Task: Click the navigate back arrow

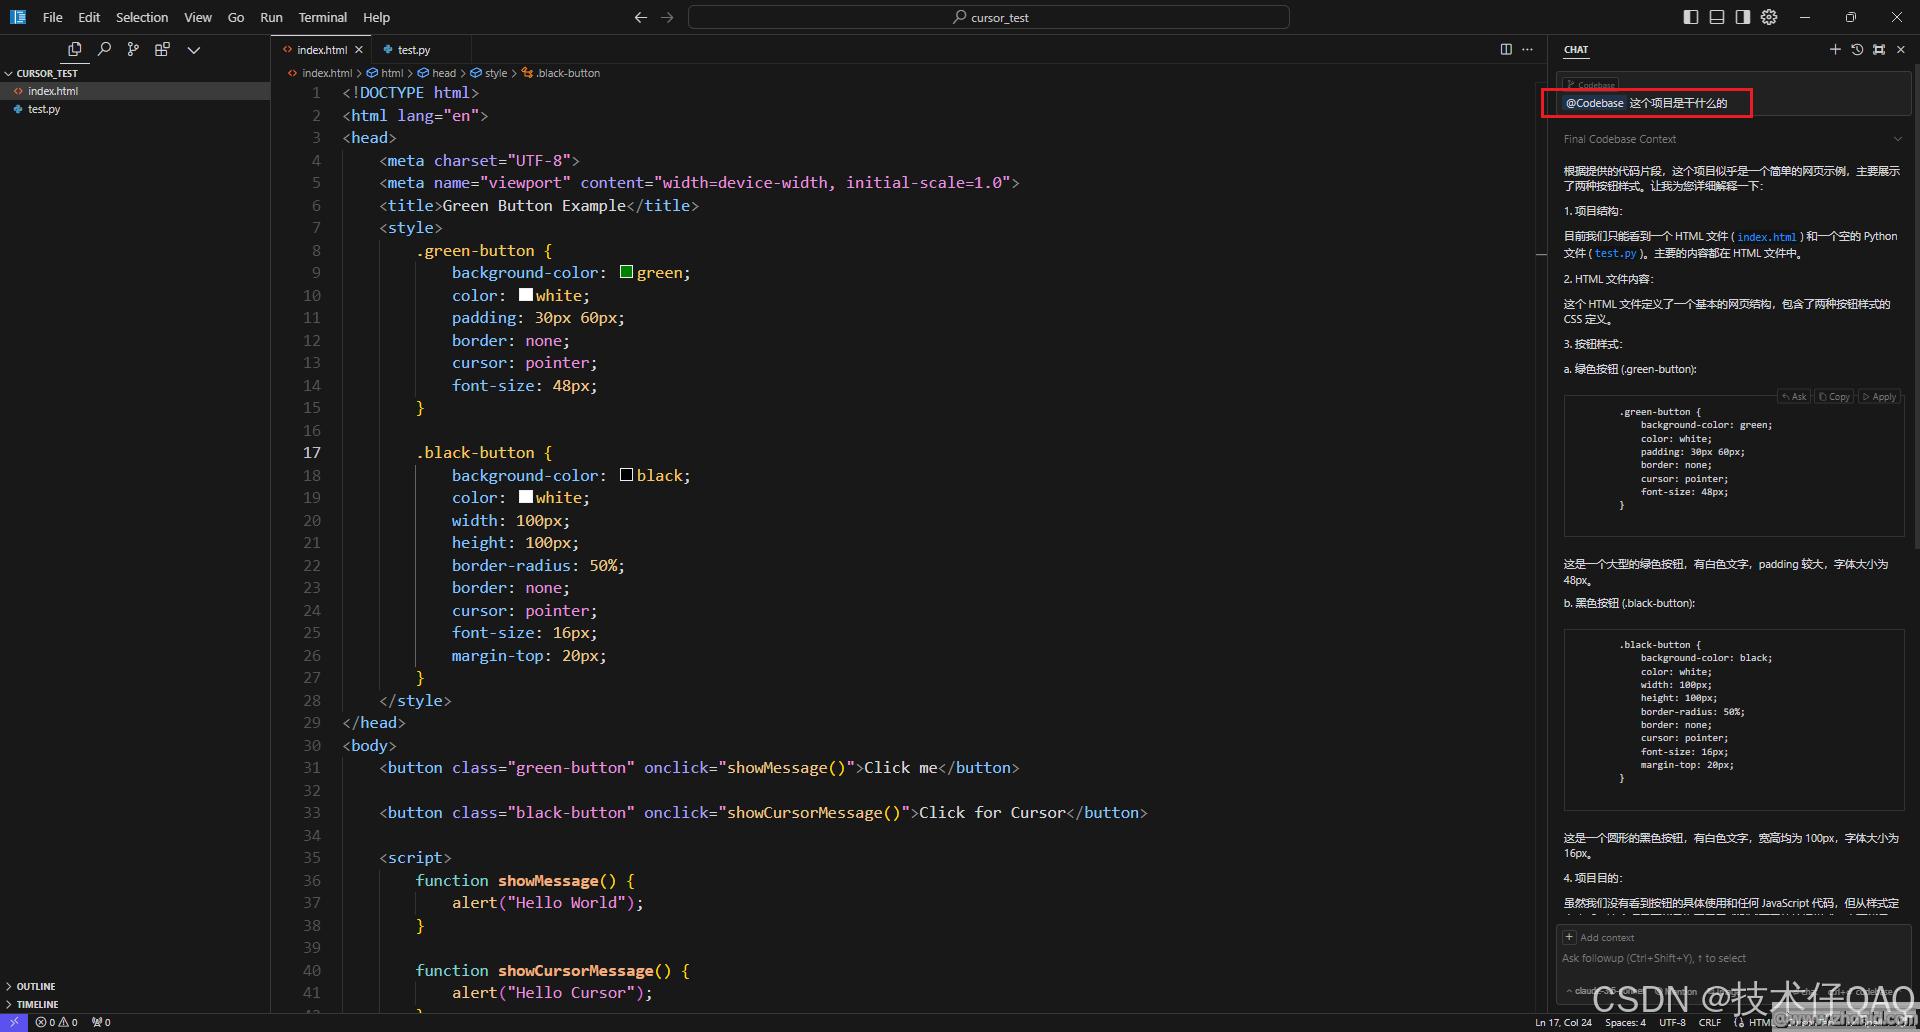Action: click(641, 17)
